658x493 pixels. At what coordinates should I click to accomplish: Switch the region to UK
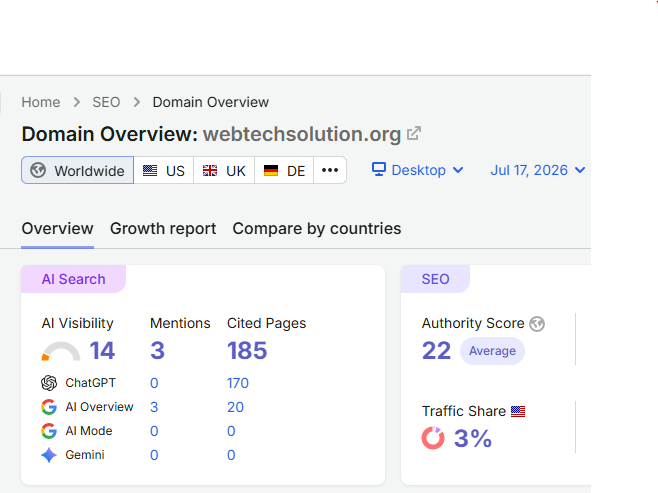pyautogui.click(x=224, y=170)
